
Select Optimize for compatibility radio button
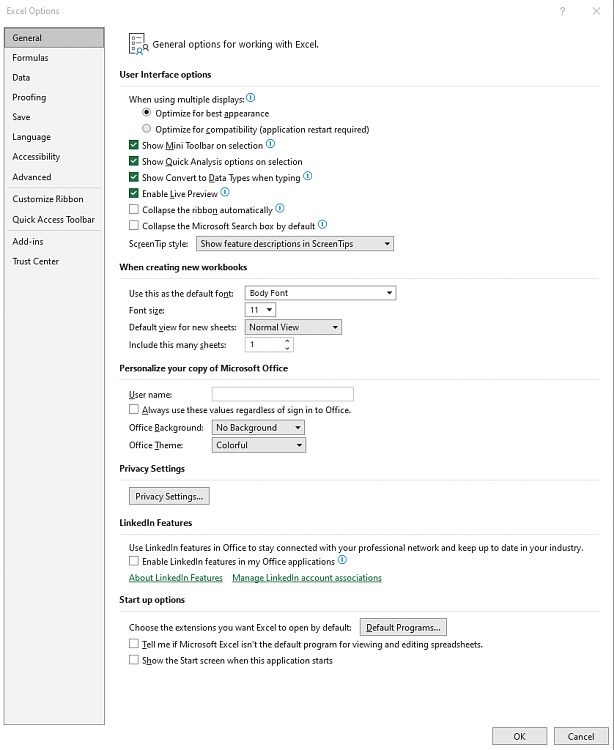[147, 129]
